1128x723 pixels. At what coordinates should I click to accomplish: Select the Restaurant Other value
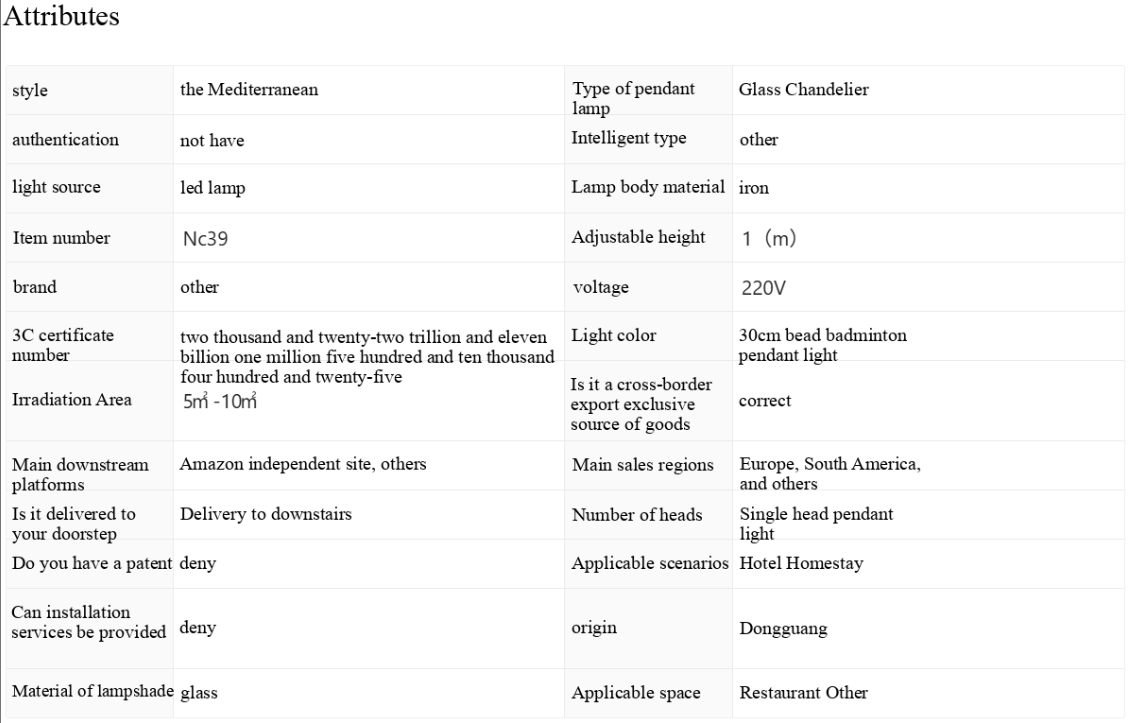click(x=804, y=692)
